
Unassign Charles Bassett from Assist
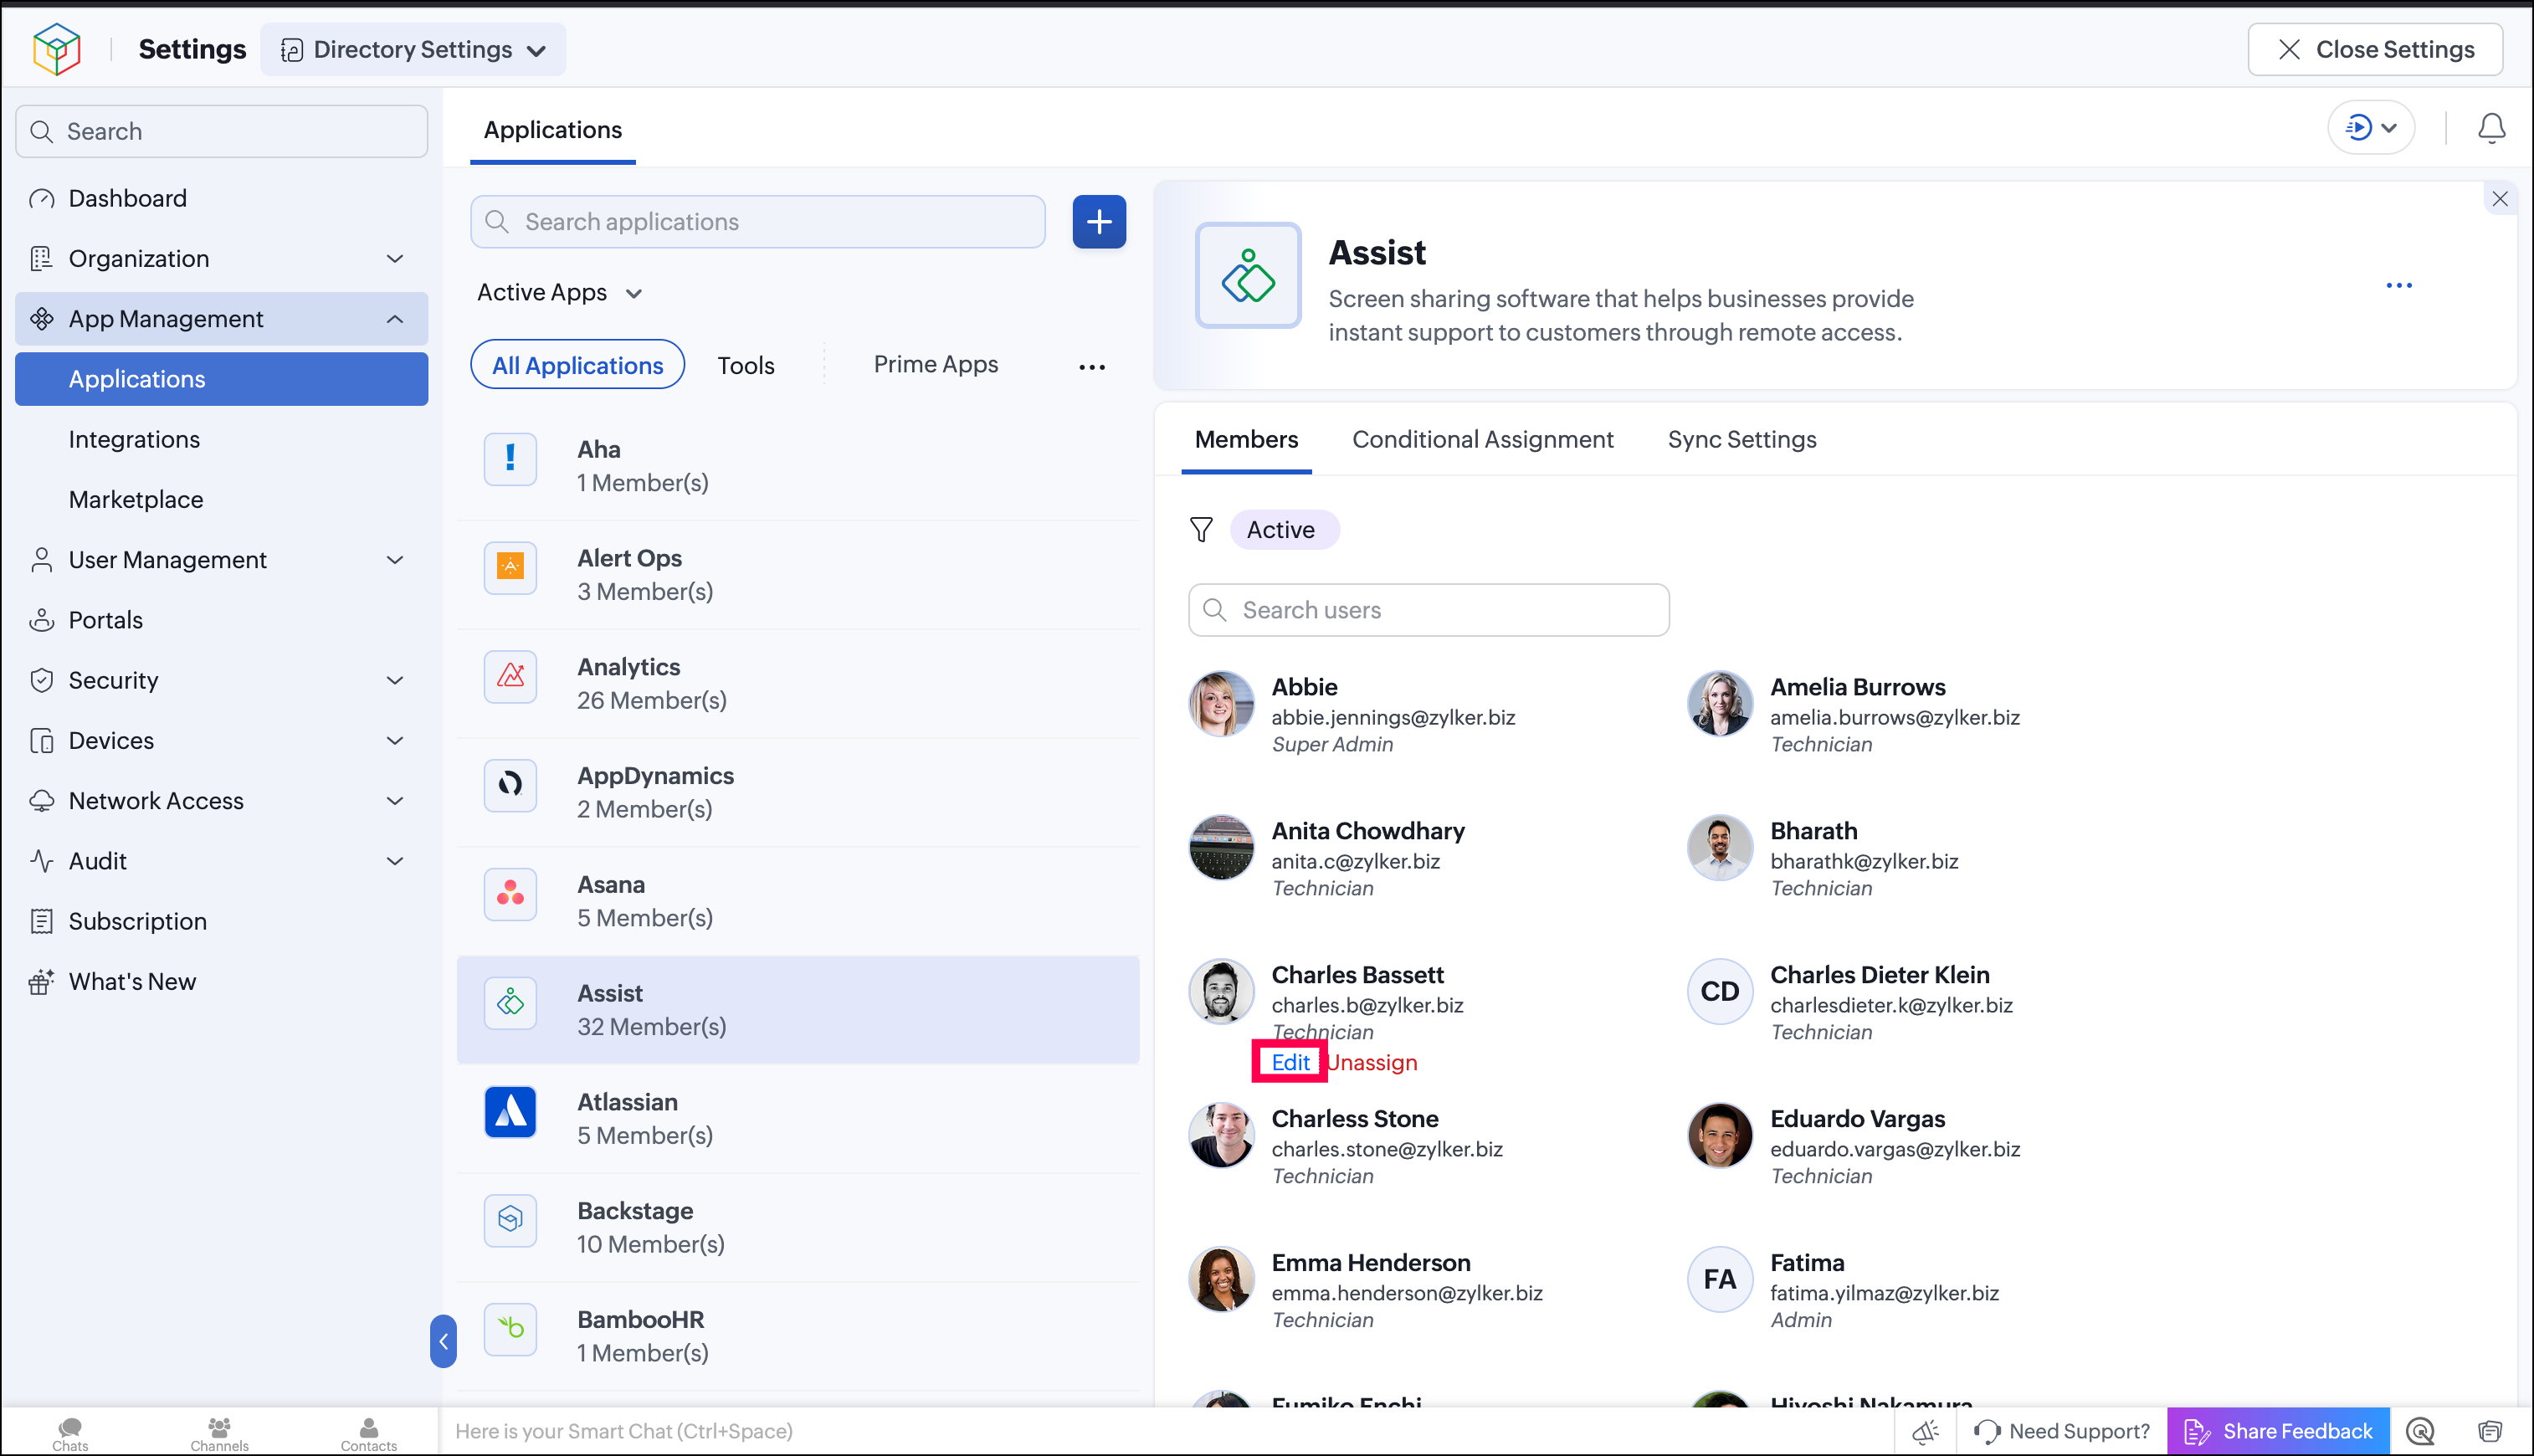click(1372, 1063)
